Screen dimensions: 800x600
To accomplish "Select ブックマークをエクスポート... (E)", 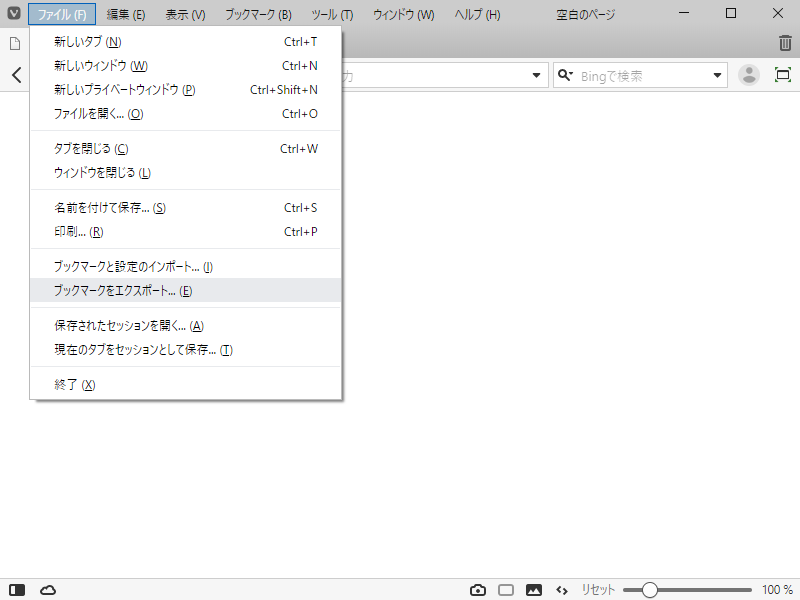I will point(186,290).
